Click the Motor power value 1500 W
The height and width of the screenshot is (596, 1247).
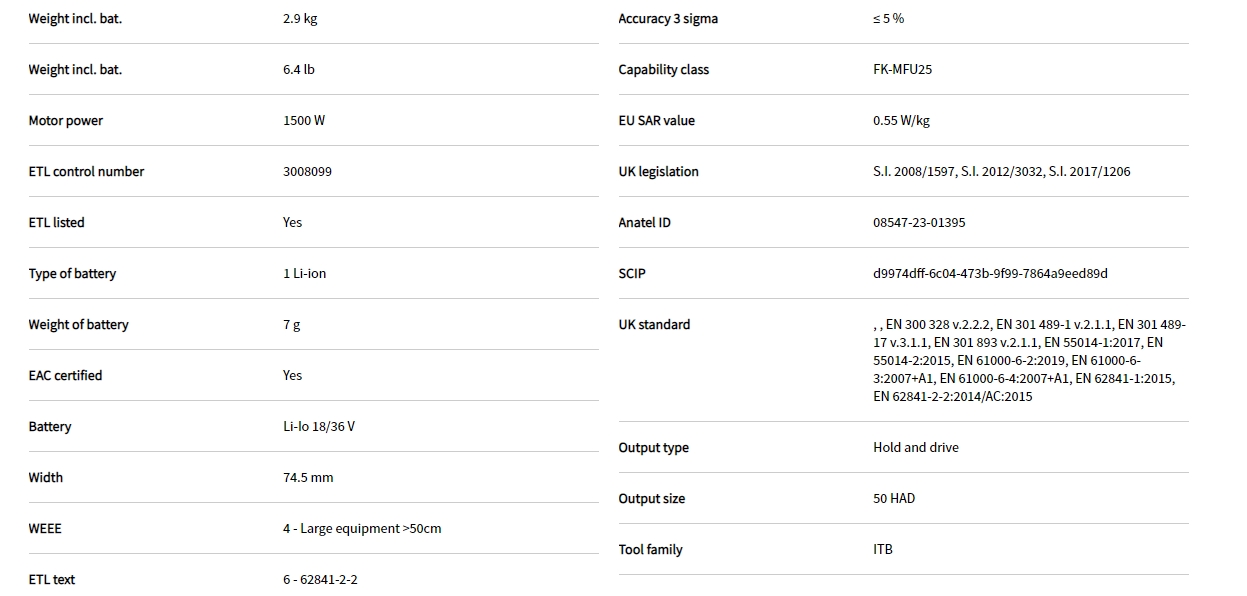tap(303, 121)
